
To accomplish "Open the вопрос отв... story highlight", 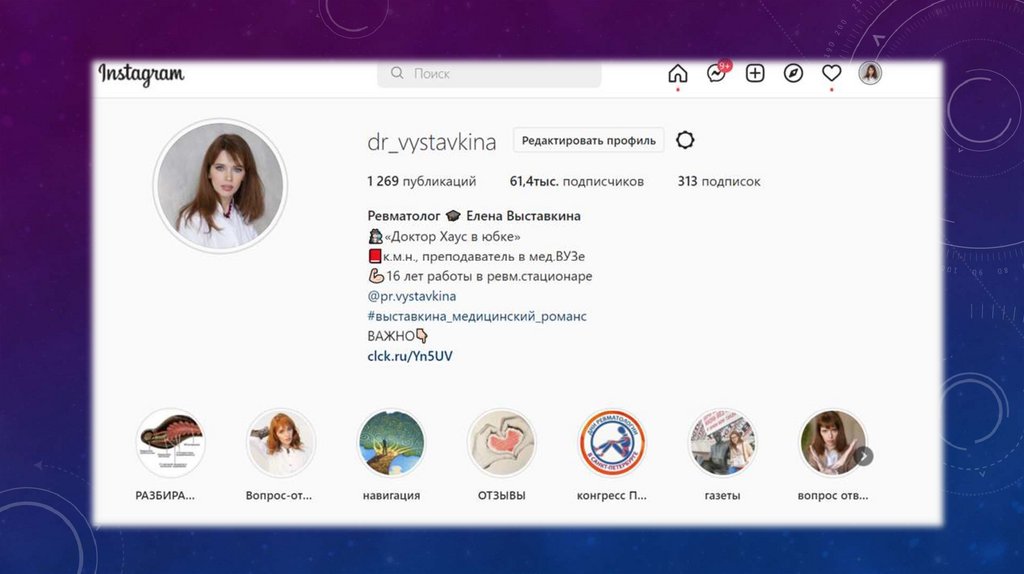I will [x=833, y=442].
